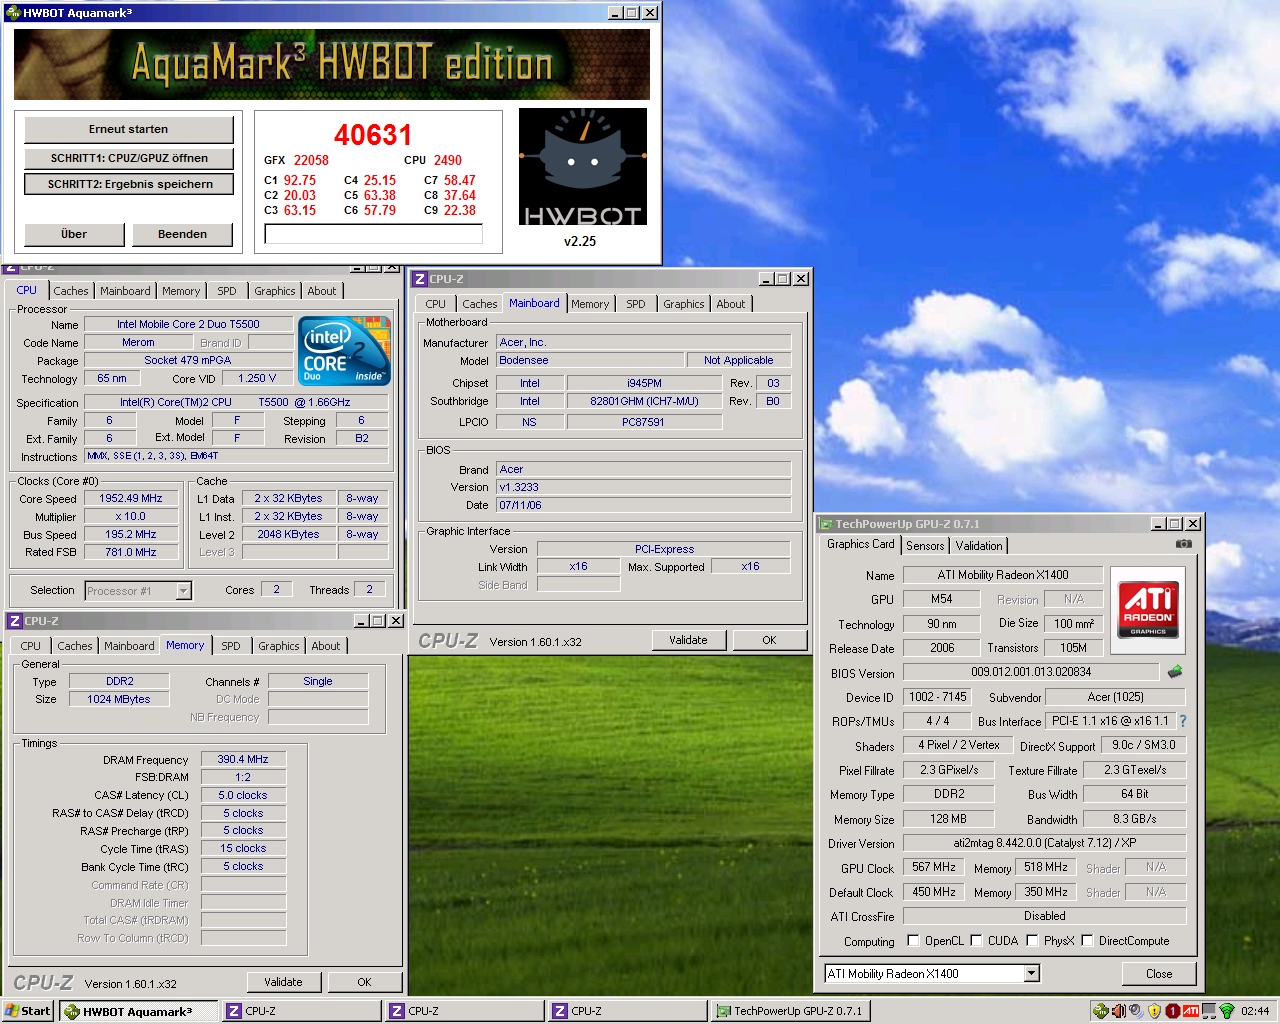
Task: Click the Z icon of Memory CPU-Z window
Action: 15,621
